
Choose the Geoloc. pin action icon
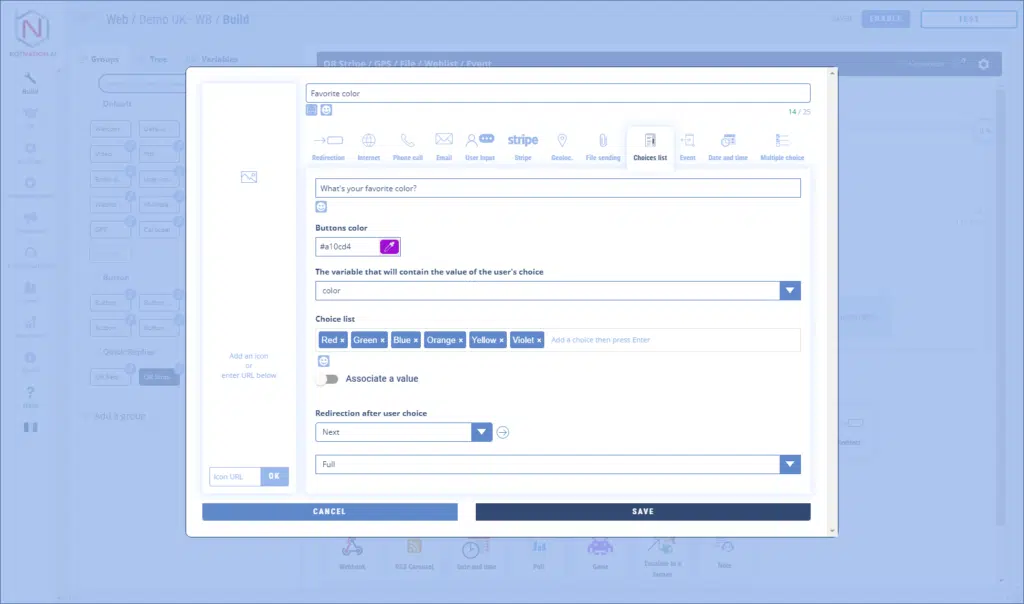coord(562,141)
